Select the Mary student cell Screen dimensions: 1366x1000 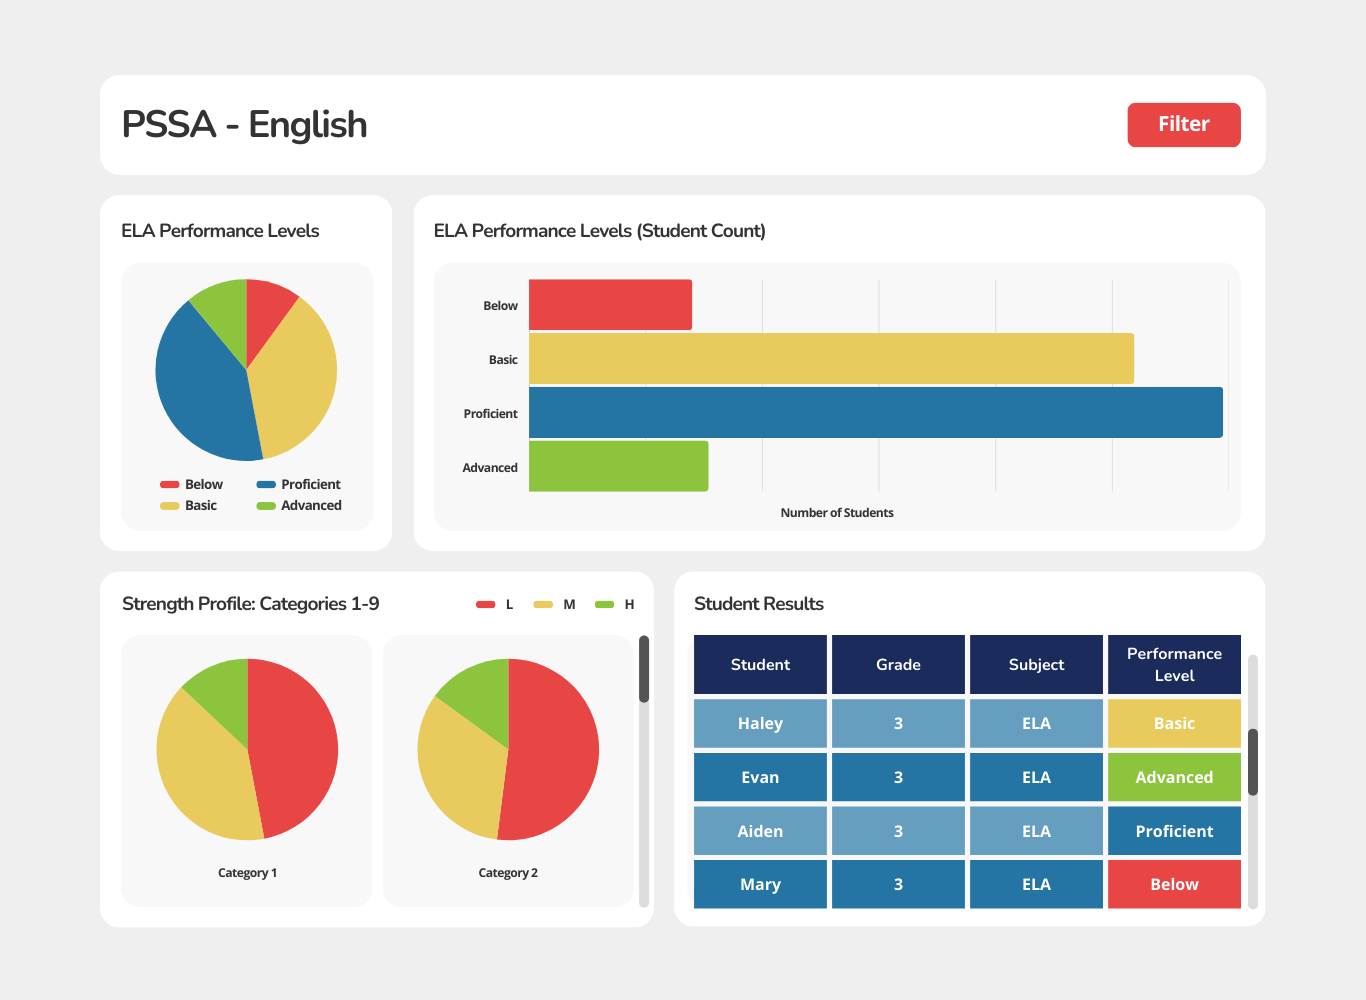click(760, 884)
